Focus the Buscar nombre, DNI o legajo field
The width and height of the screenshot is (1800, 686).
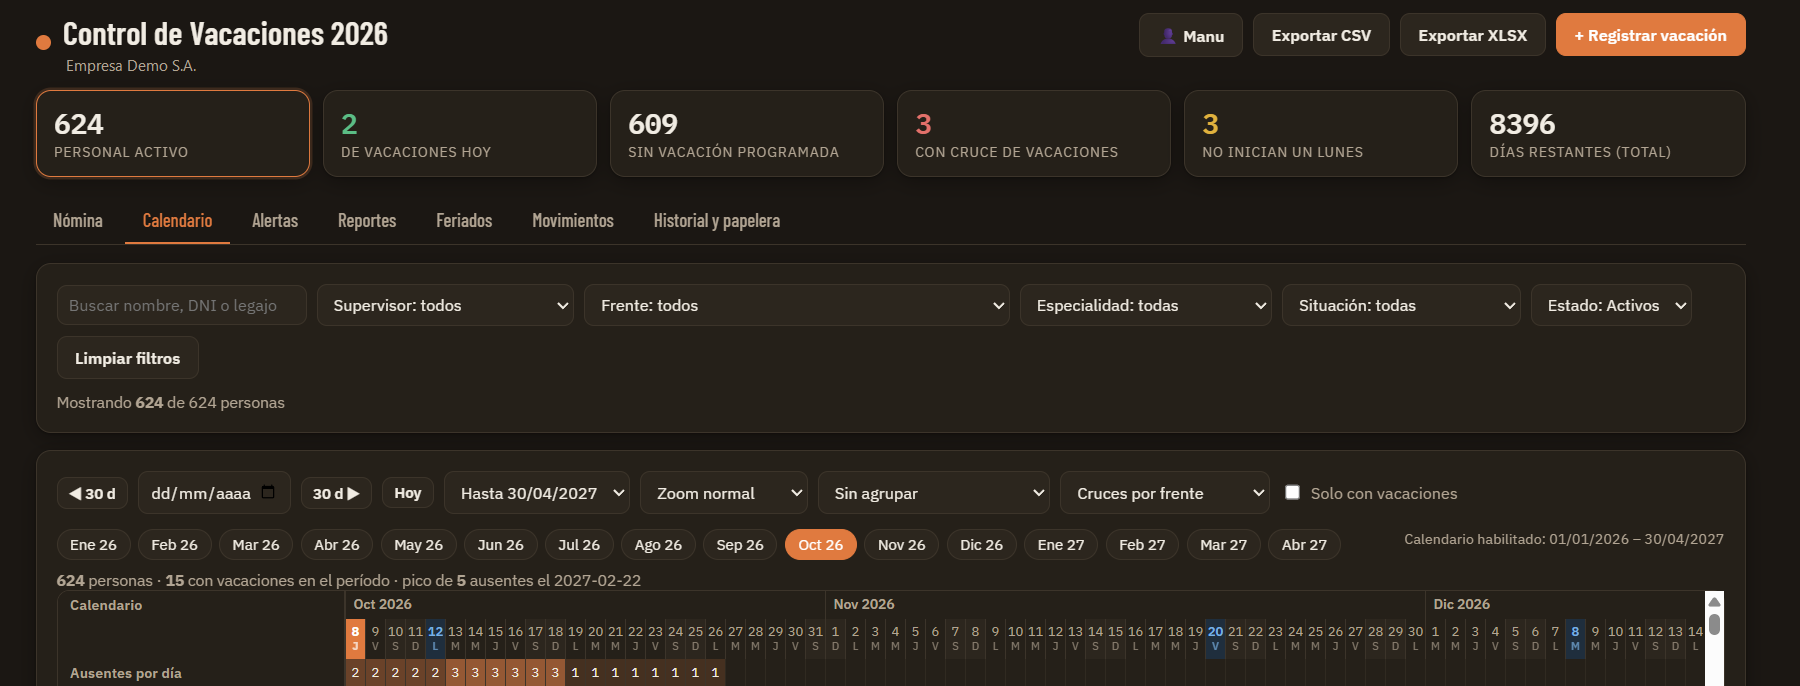182,305
